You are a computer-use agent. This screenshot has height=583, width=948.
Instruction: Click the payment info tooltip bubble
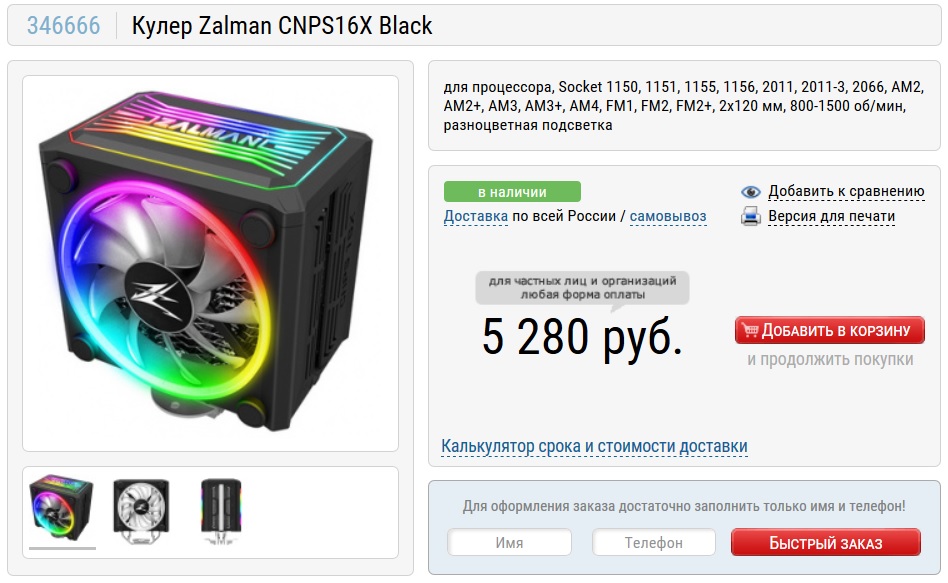click(582, 288)
